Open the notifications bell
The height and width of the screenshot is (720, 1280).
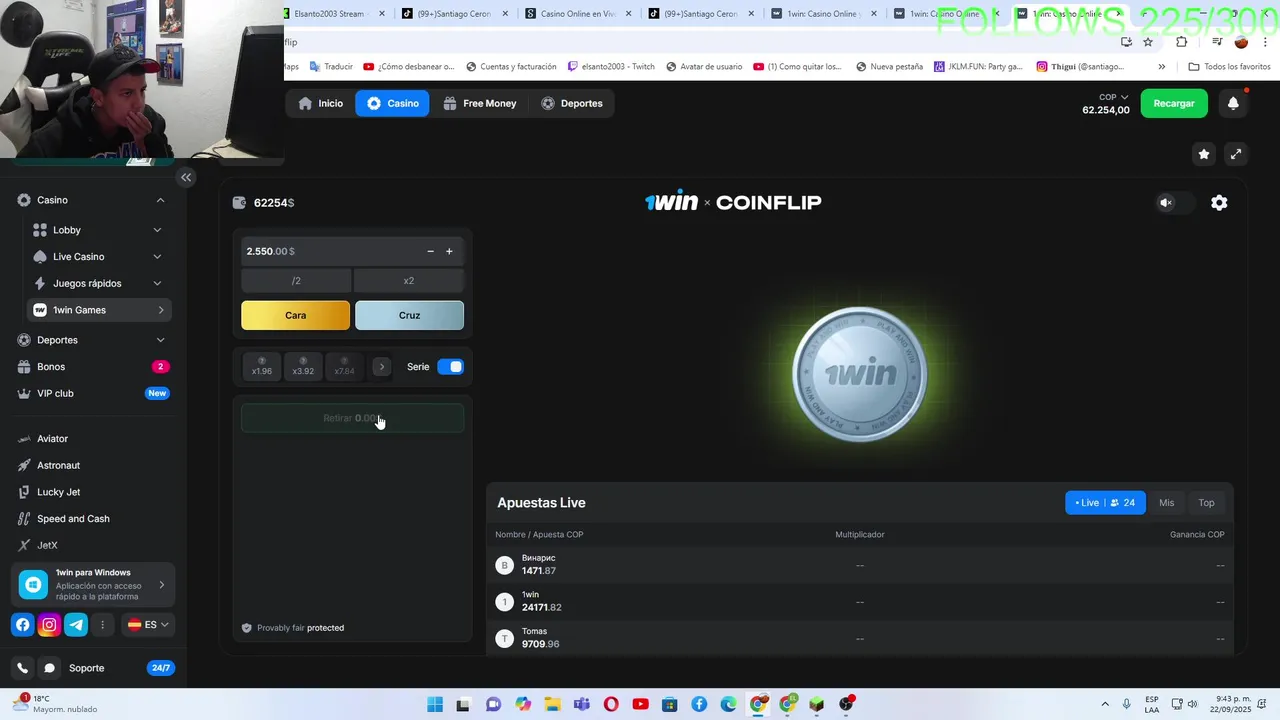coord(1233,103)
